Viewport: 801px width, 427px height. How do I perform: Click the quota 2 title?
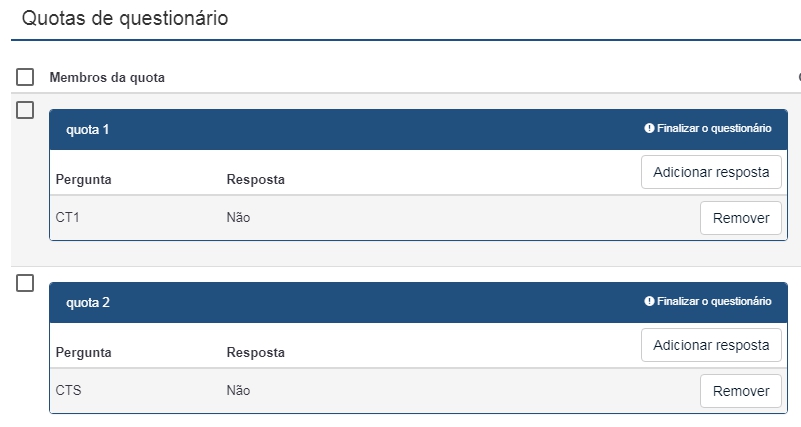pyautogui.click(x=88, y=303)
